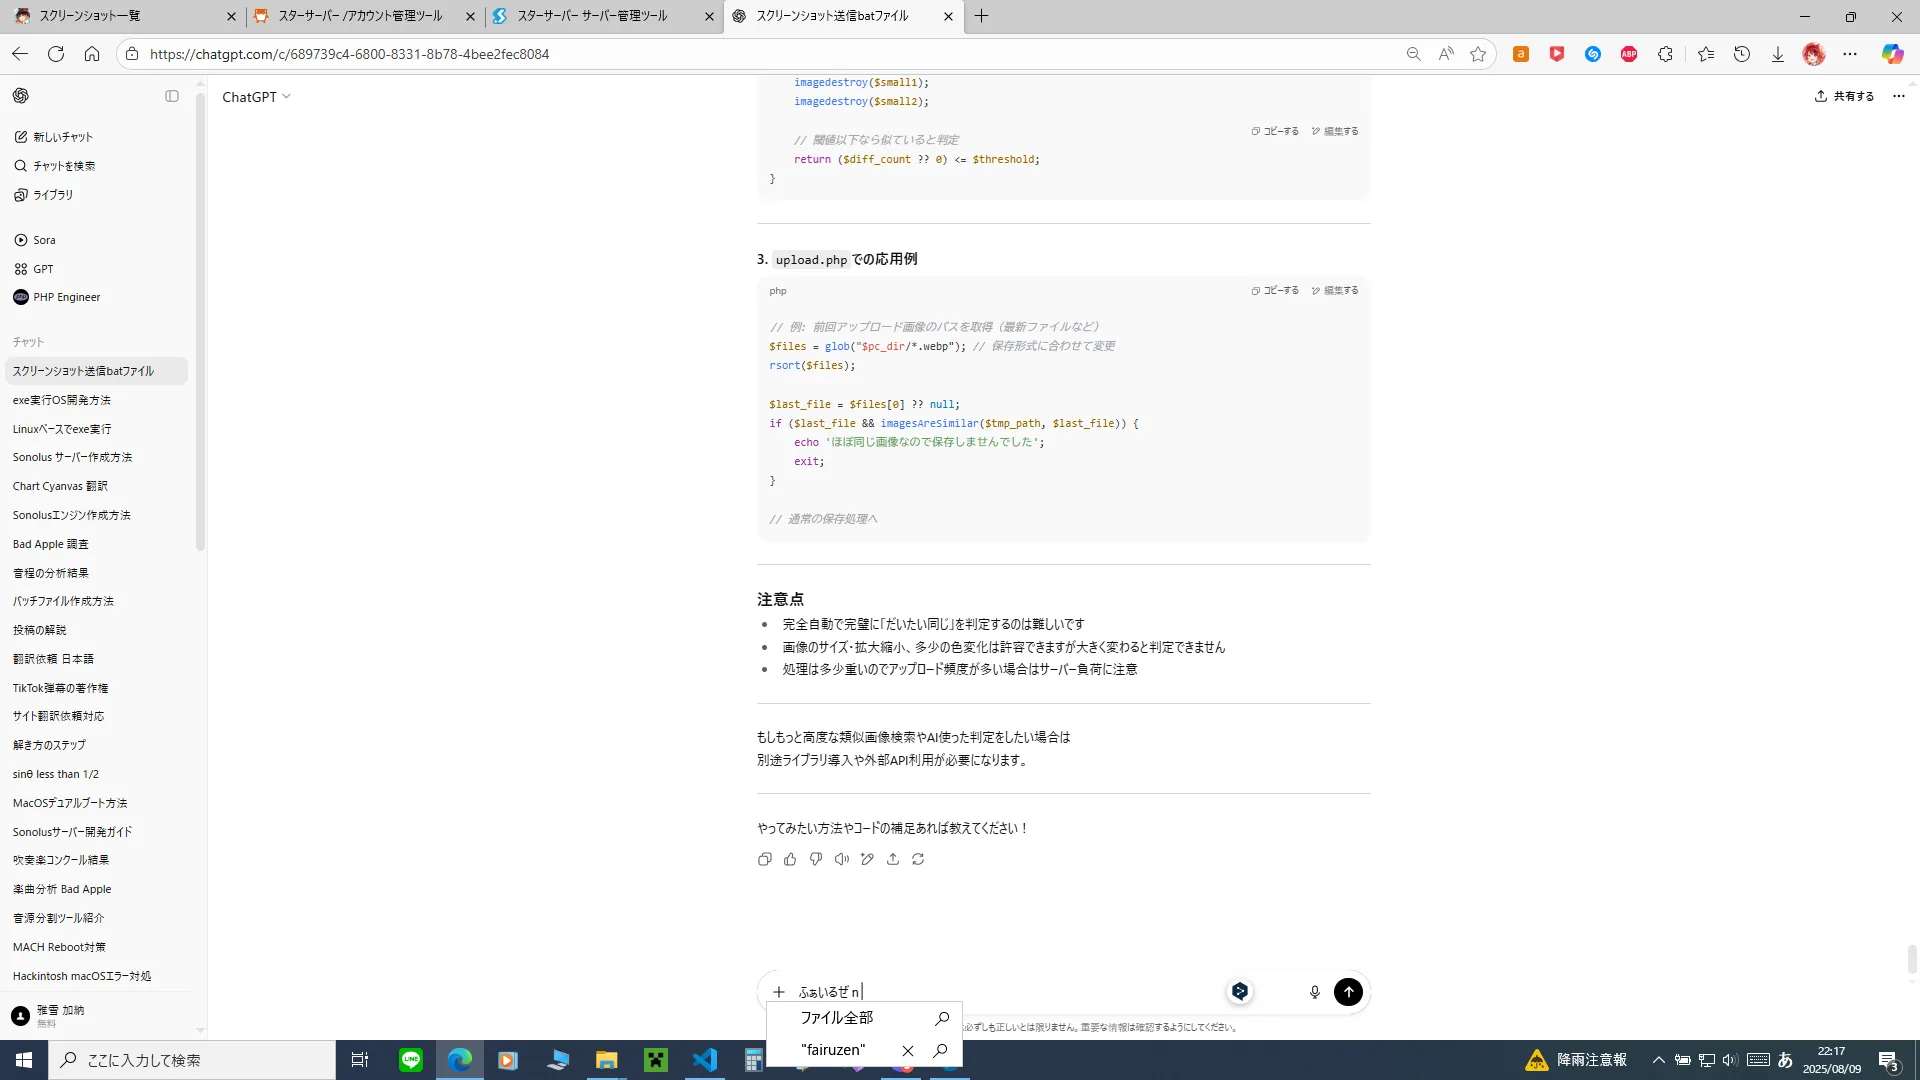1920x1080 pixels.
Task: Switch to スターサーバー サーバー管理ツール tab
Action: [592, 16]
